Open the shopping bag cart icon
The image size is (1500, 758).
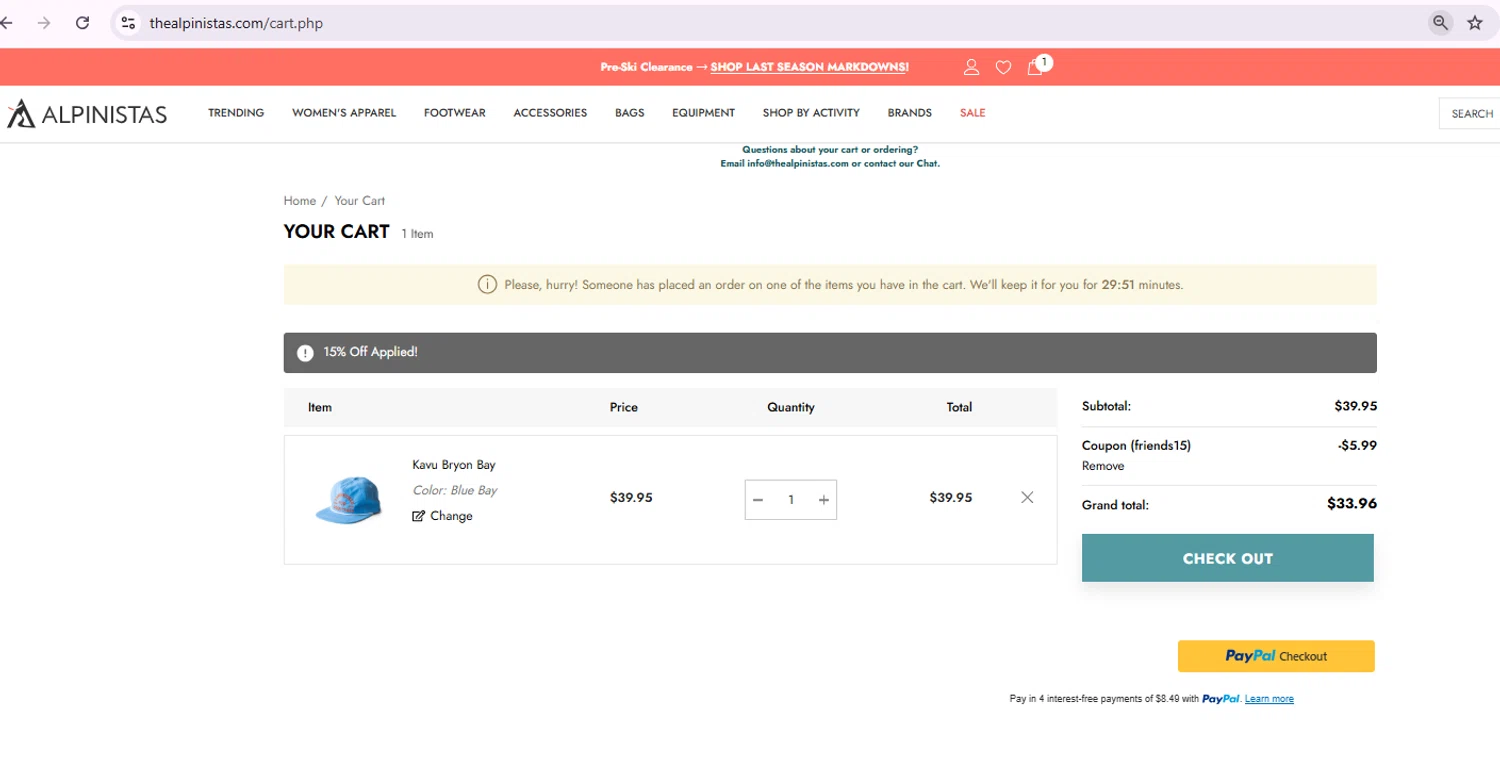(x=1036, y=66)
